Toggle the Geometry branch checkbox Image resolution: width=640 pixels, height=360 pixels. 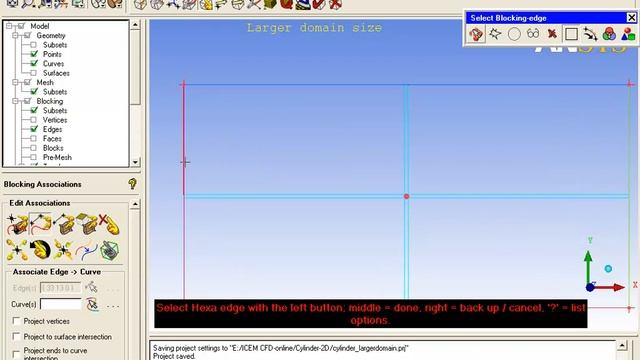click(x=27, y=36)
